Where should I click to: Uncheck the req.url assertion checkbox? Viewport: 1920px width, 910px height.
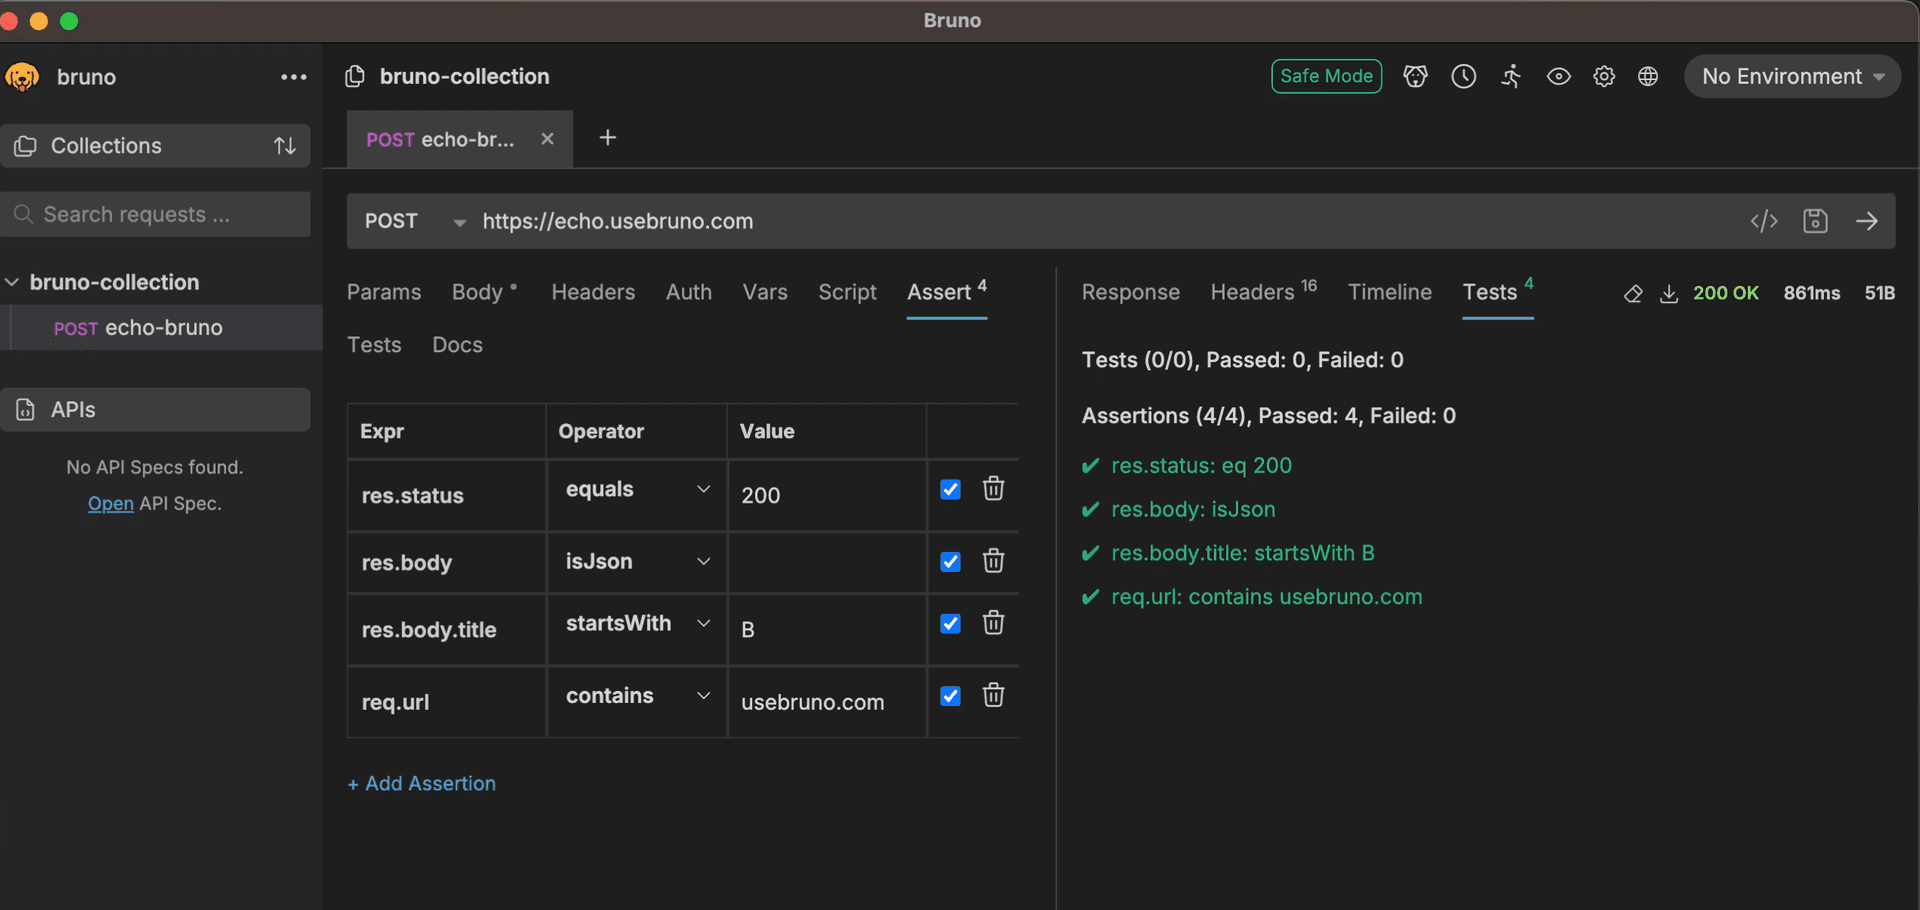coord(950,696)
